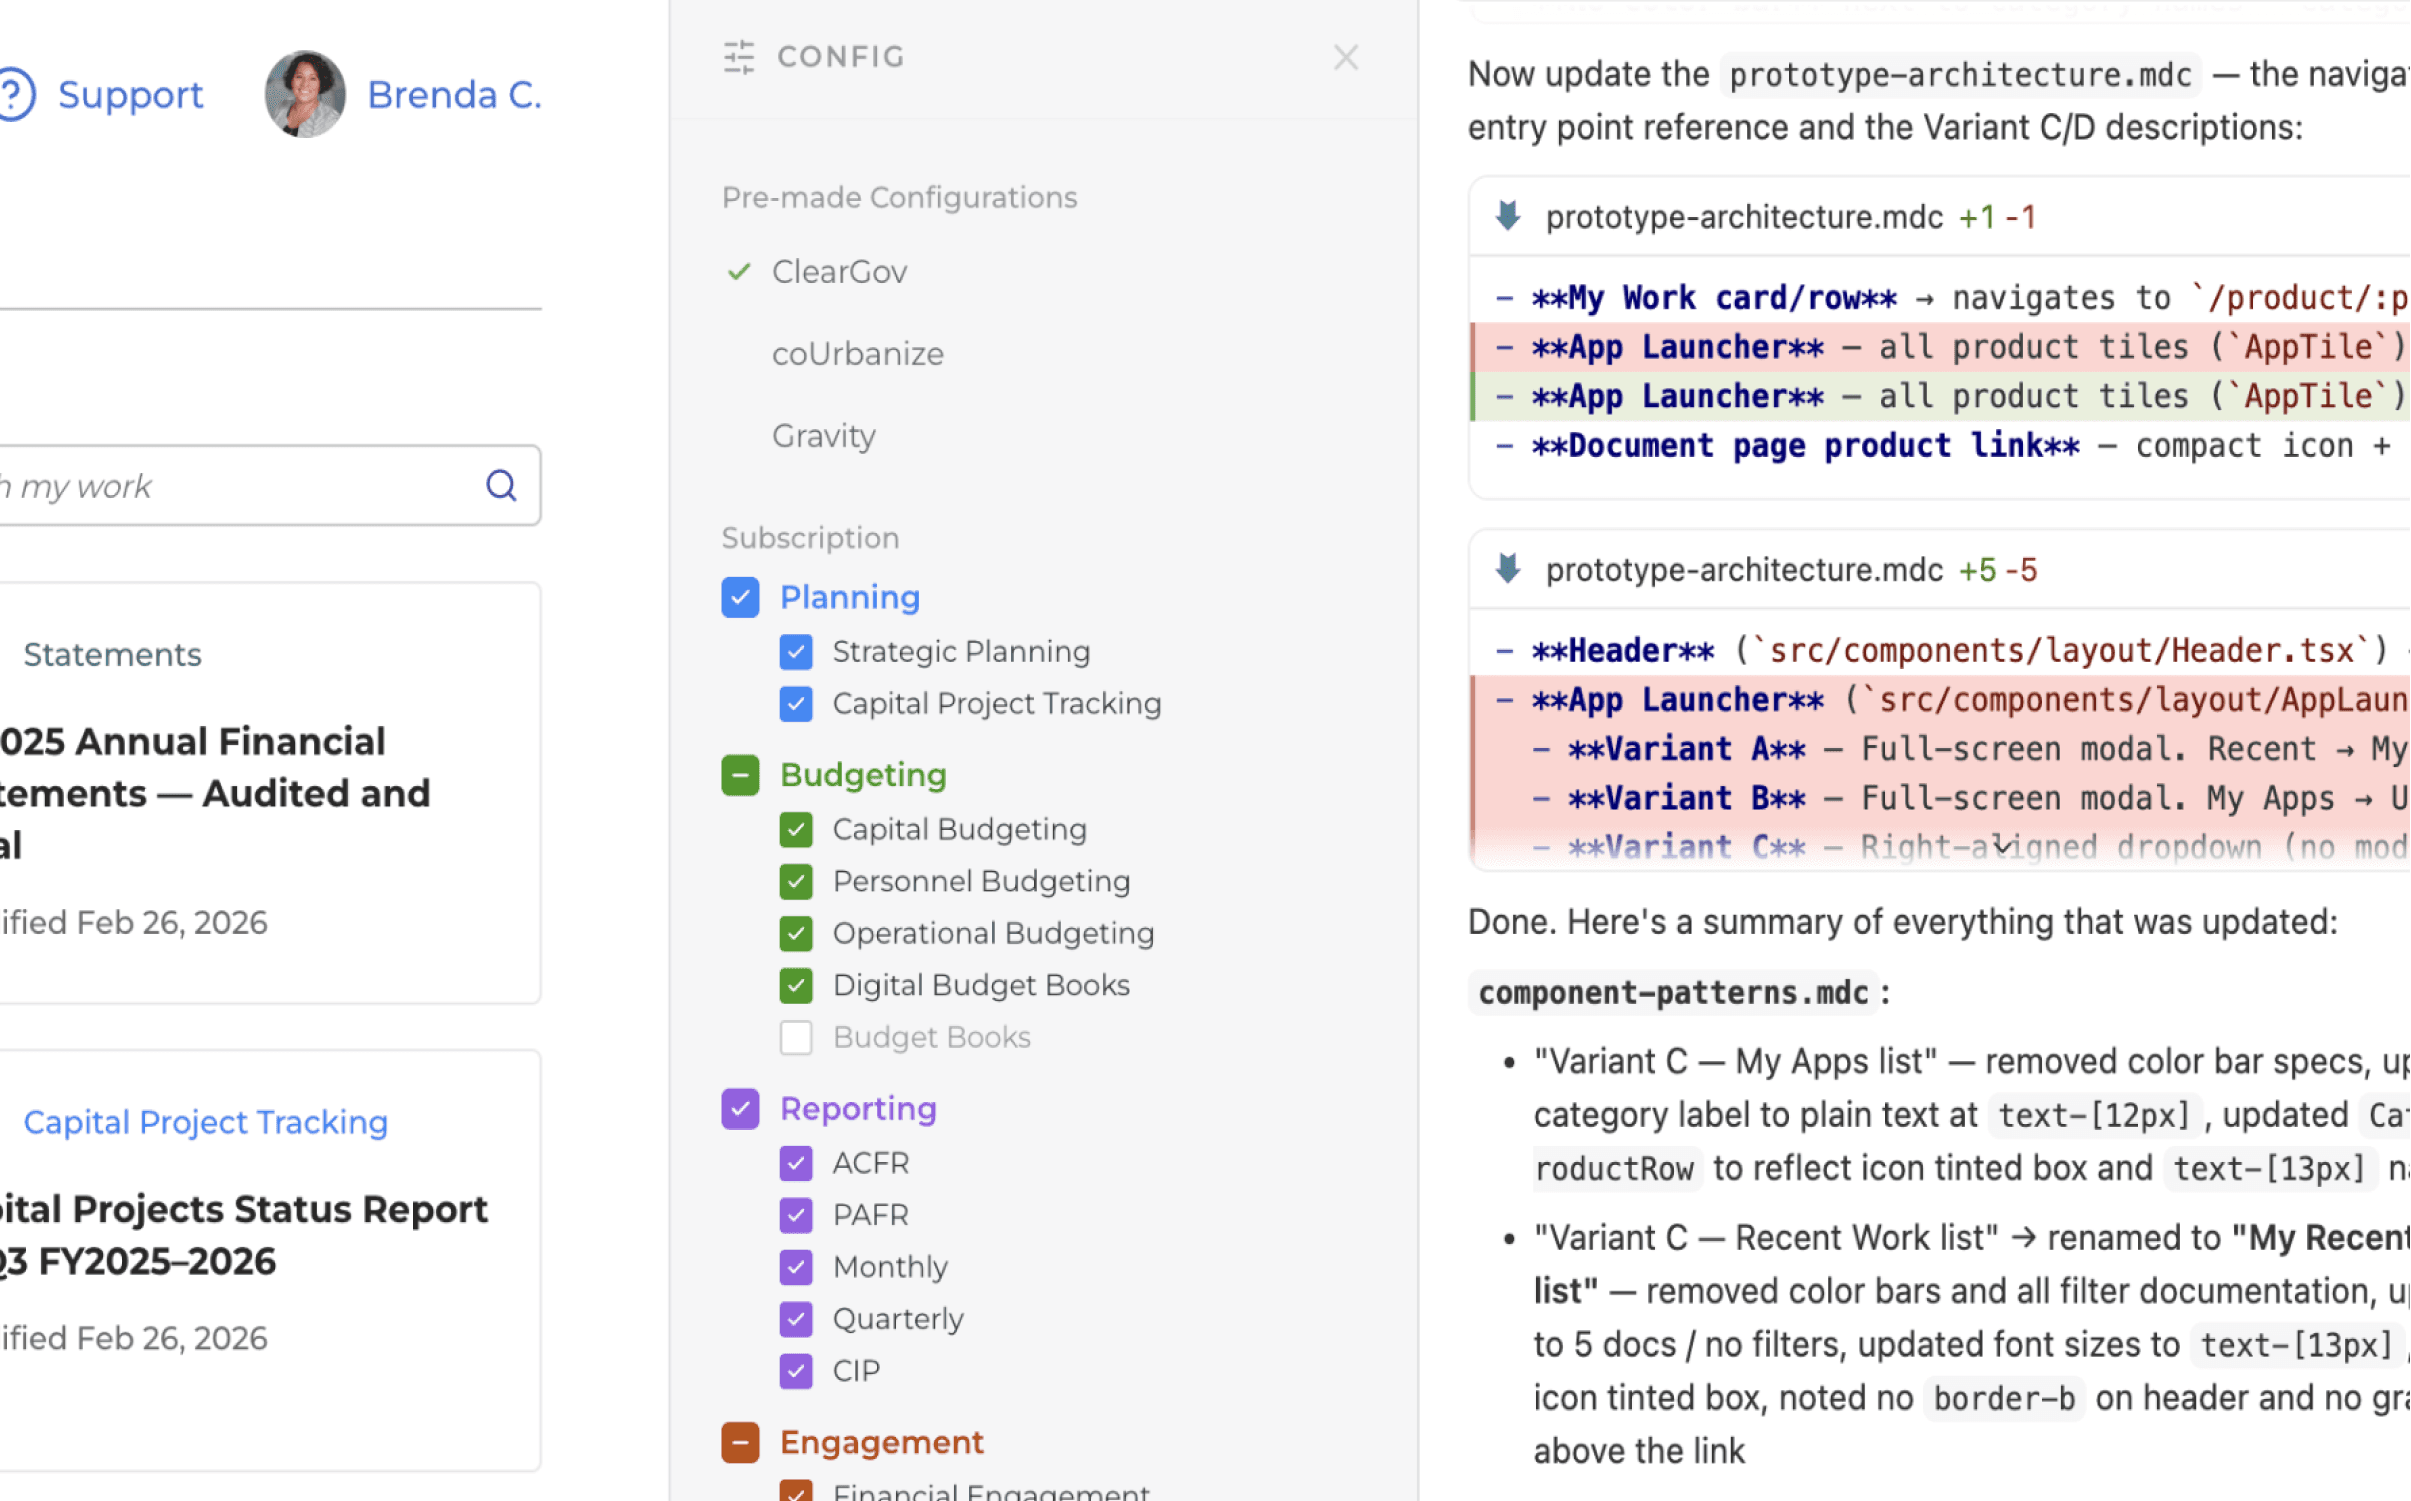Click the download arrow on second prototype-architecture.mdc diff
Screen dimensions: 2411x1501
(1508, 569)
